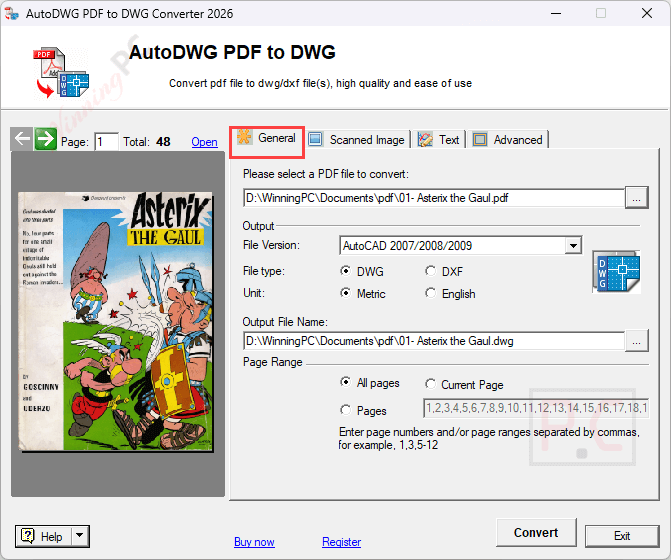Image resolution: width=671 pixels, height=560 pixels.
Task: Click the Open link
Action: pyautogui.click(x=205, y=142)
